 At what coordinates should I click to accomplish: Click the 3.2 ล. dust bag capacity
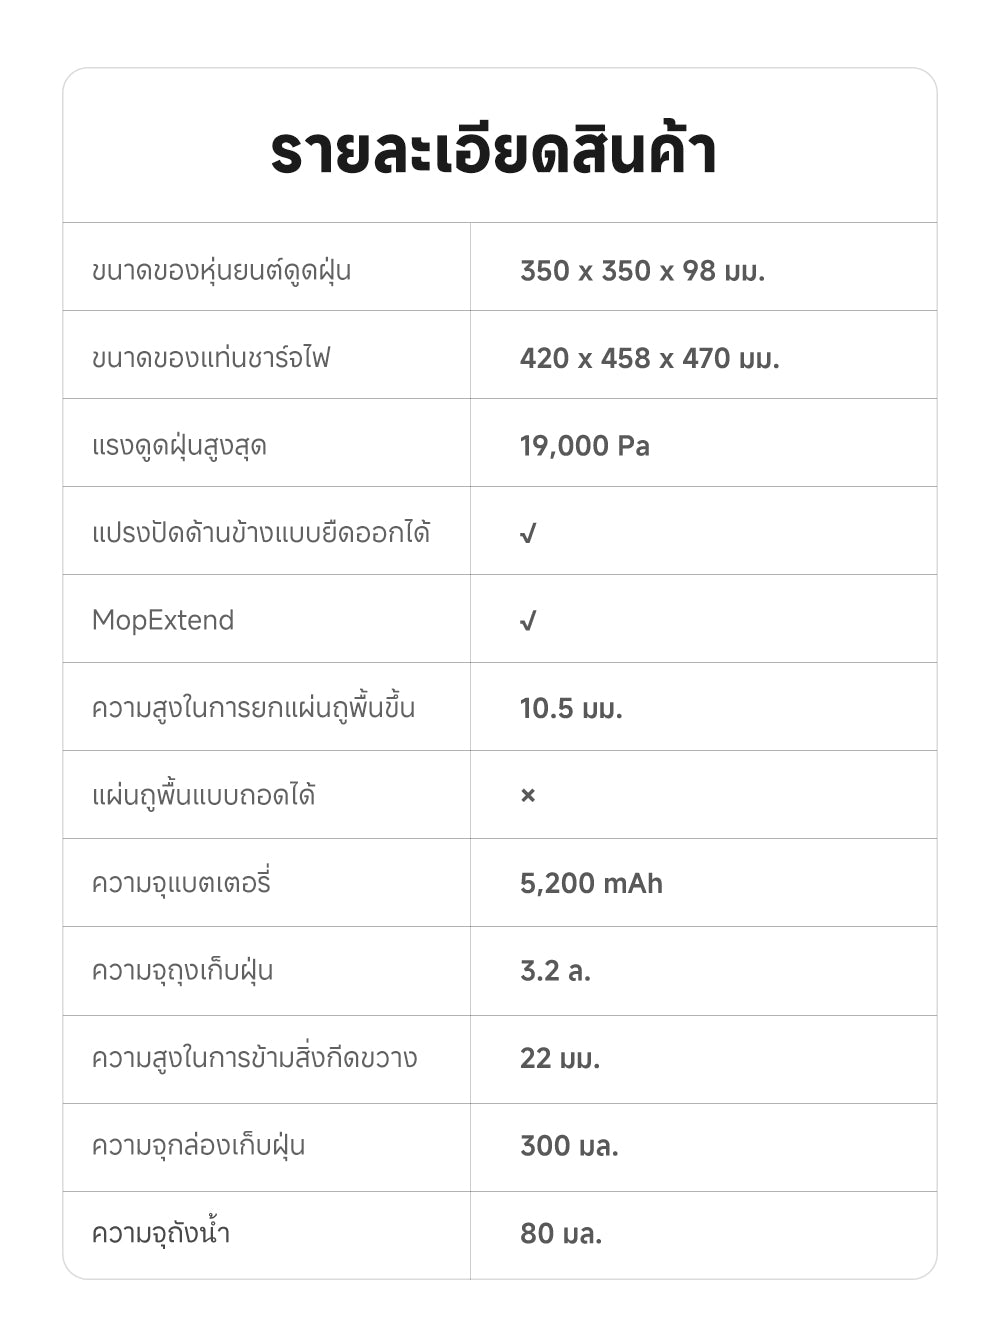[x=555, y=970]
